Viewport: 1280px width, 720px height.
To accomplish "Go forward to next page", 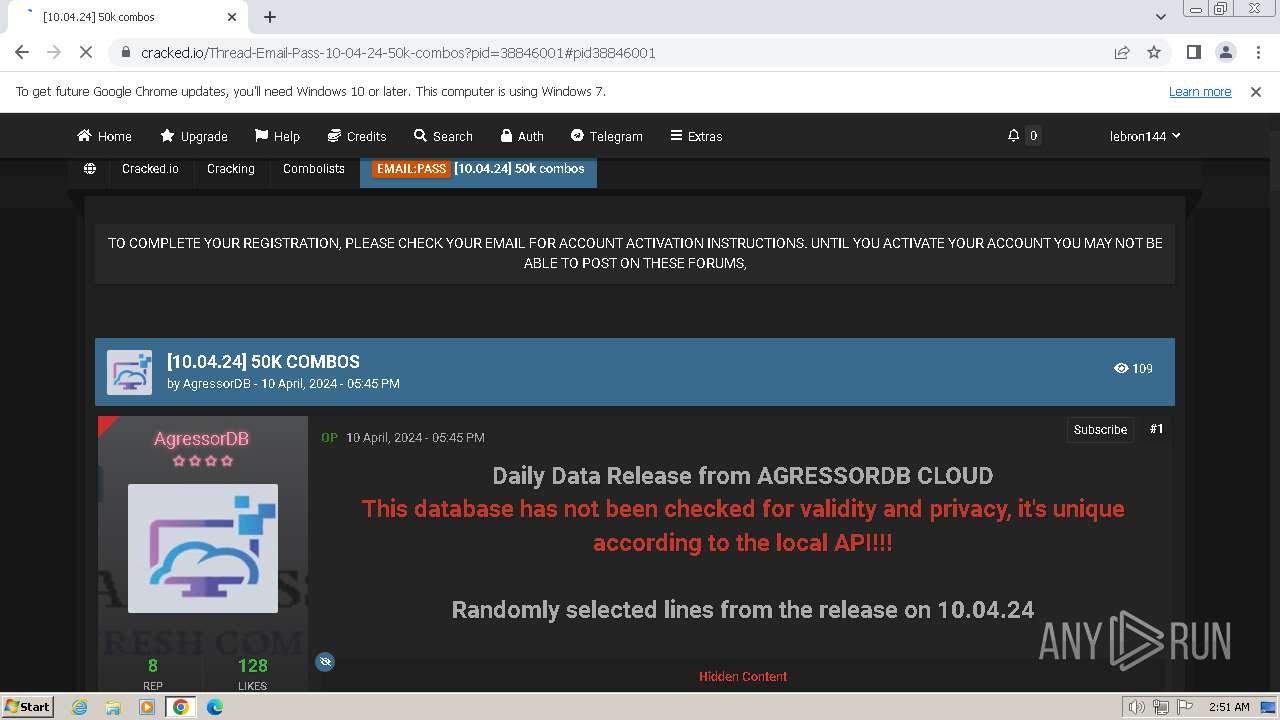I will click(x=54, y=52).
